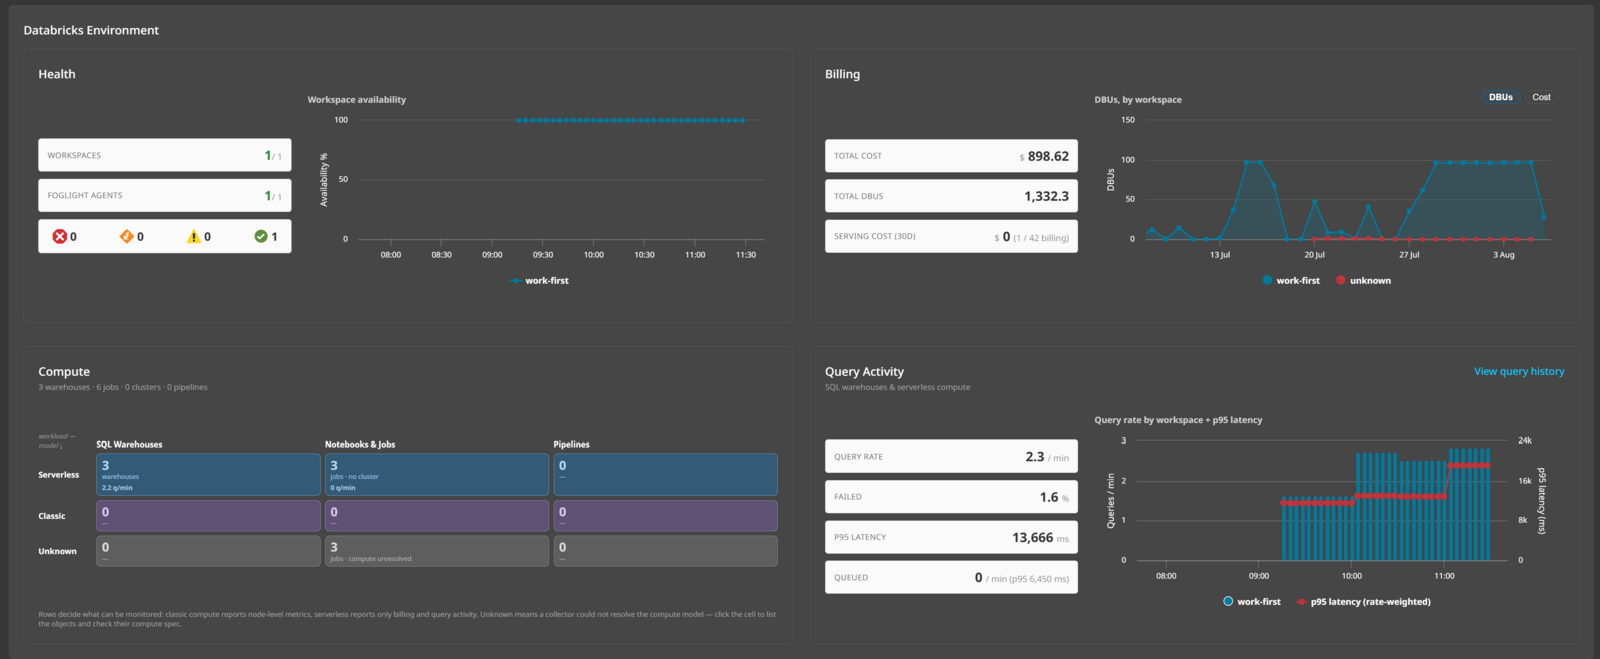Screen dimensions: 1600x659
Task: Open the Classic Notebooks & Jobs cell
Action: click(437, 516)
